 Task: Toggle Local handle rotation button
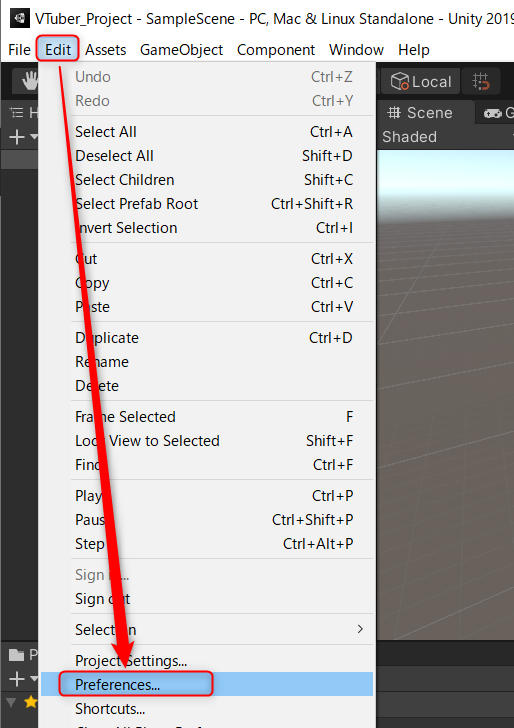[420, 82]
